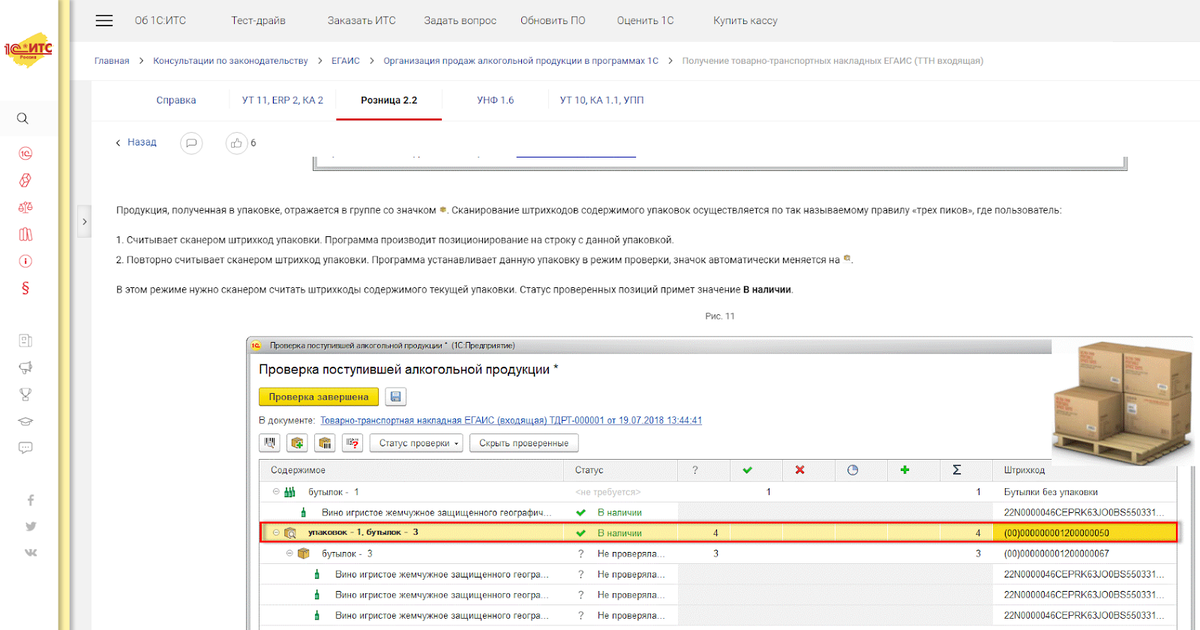The image size is (1200, 630).
Task: Click the Назад back link
Action: click(x=136, y=143)
